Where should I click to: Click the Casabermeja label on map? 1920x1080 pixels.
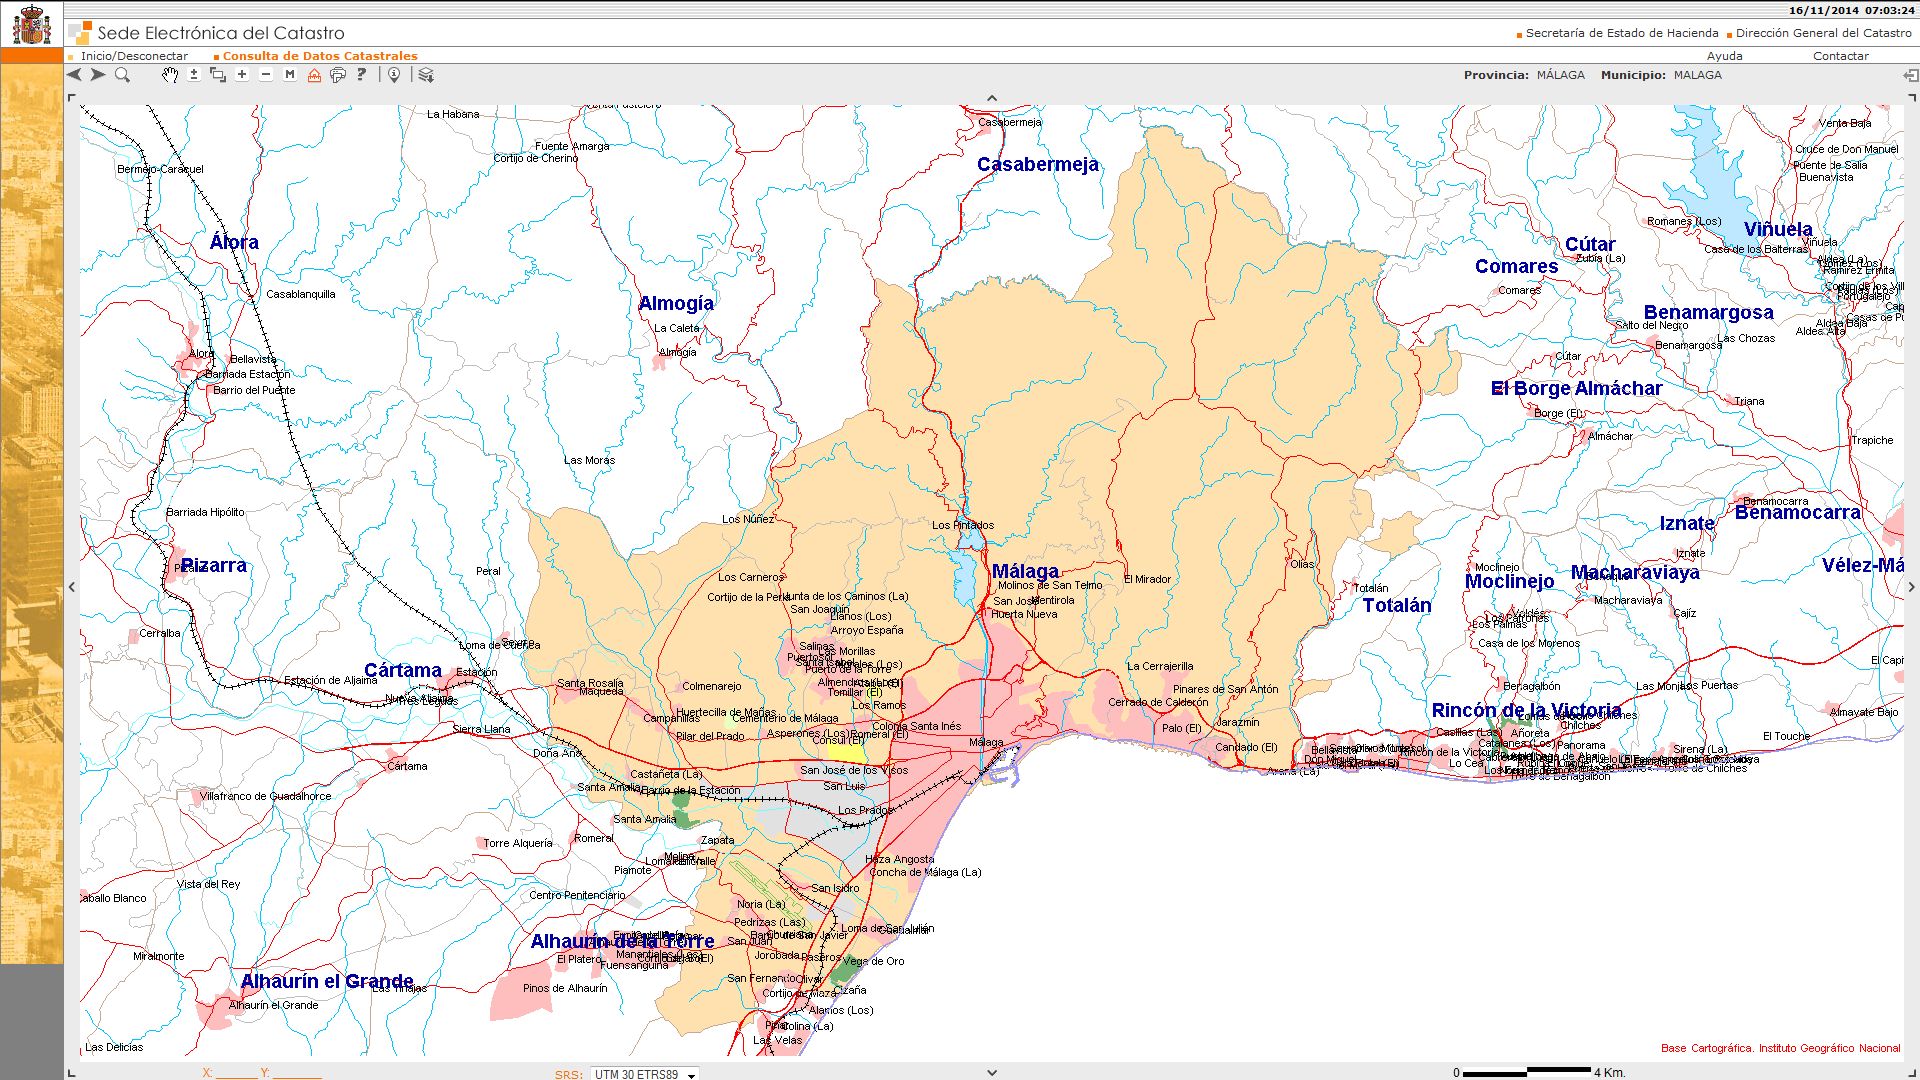[1038, 164]
